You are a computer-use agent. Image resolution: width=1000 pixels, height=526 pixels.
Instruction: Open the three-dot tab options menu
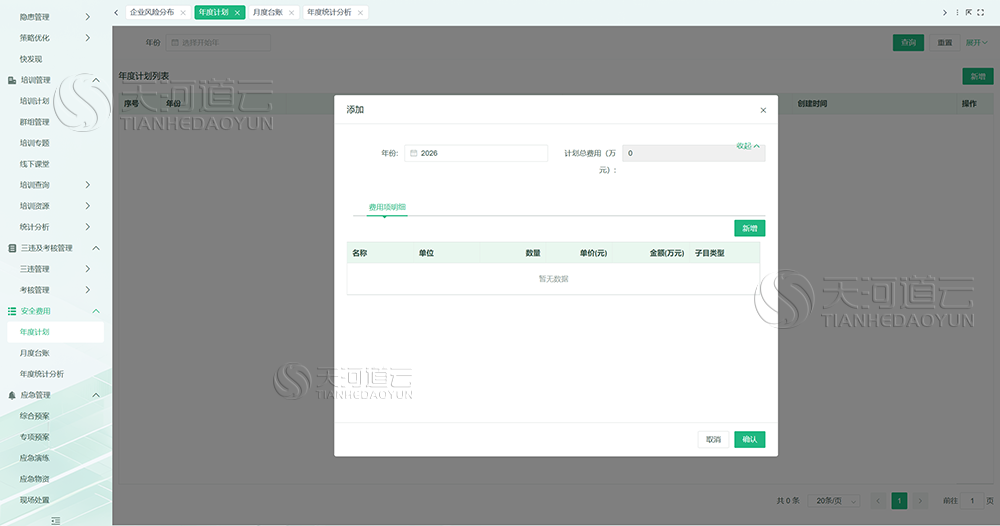click(957, 12)
